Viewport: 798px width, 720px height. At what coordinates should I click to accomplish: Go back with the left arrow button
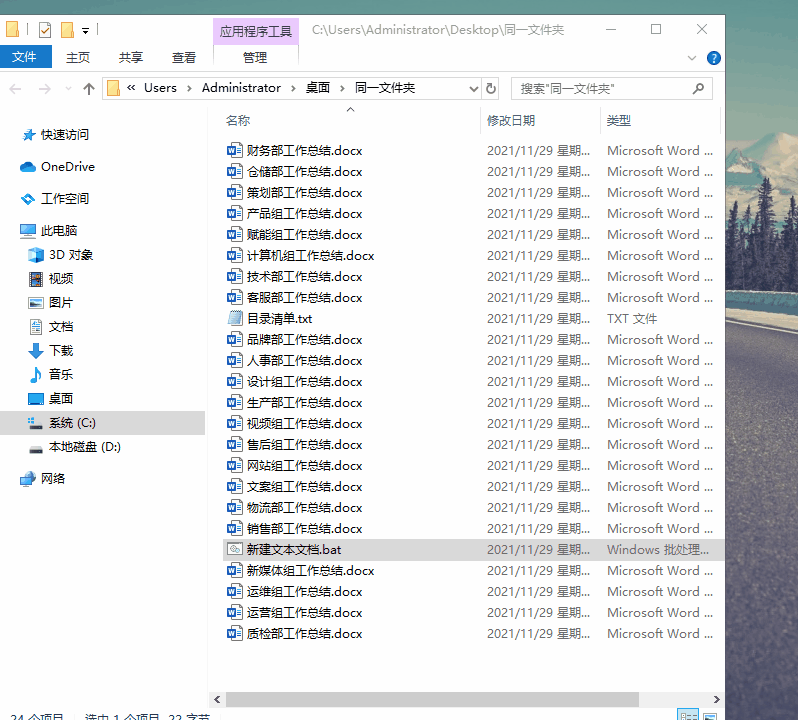tap(16, 89)
